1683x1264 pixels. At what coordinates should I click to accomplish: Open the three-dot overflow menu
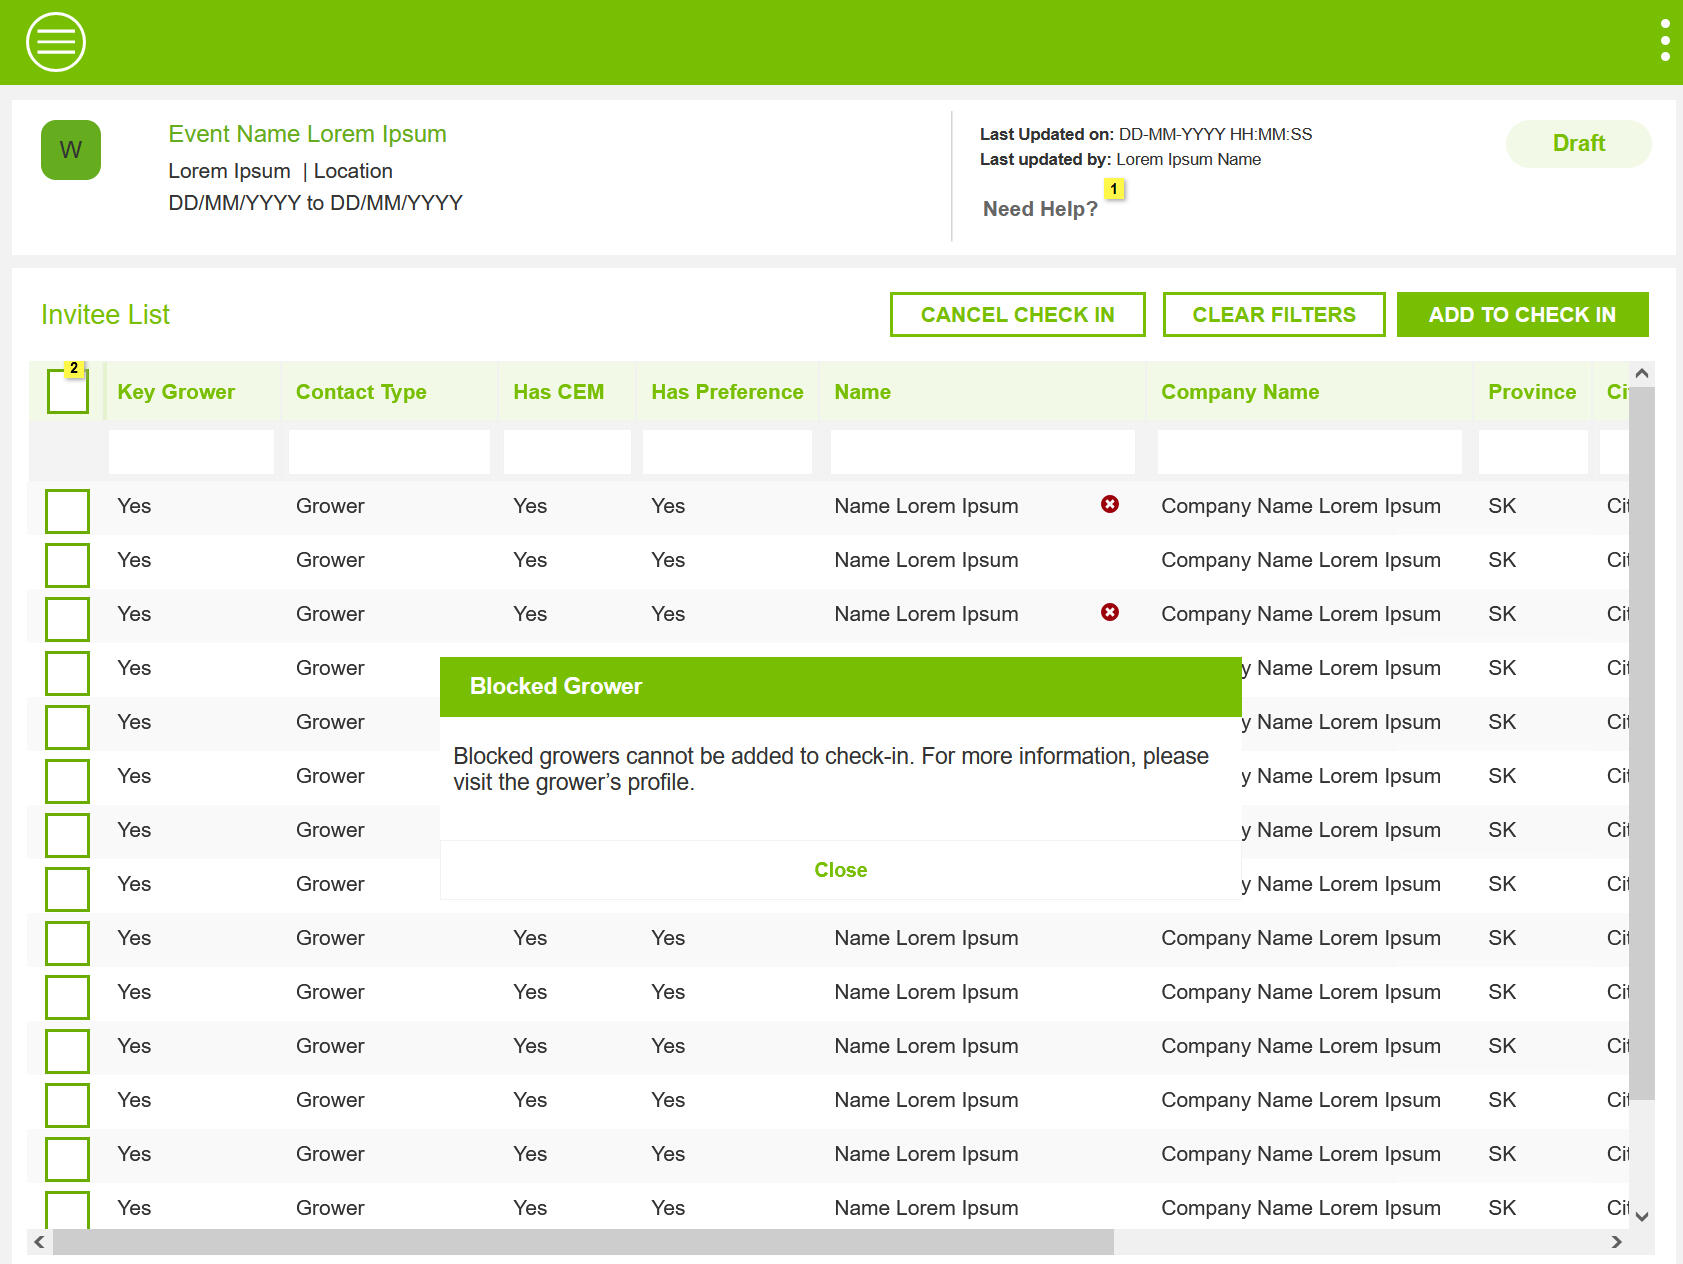tap(1664, 40)
